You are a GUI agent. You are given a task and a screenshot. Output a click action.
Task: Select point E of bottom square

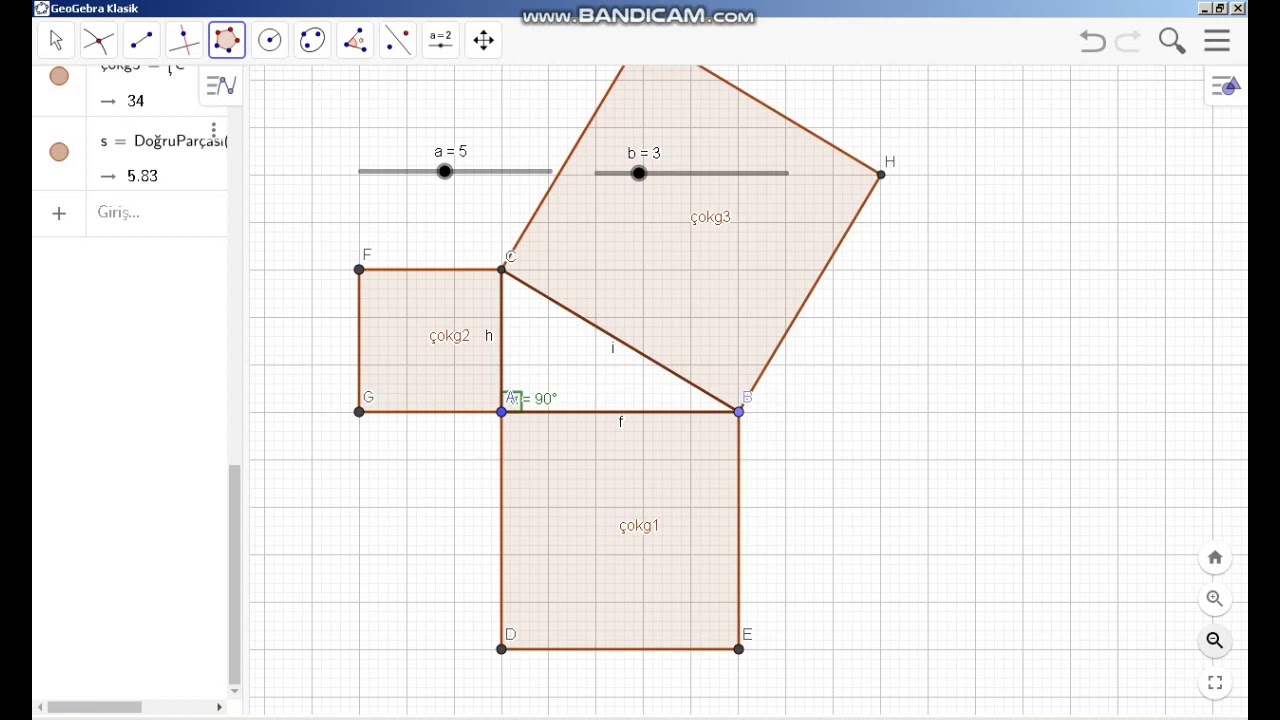click(739, 649)
